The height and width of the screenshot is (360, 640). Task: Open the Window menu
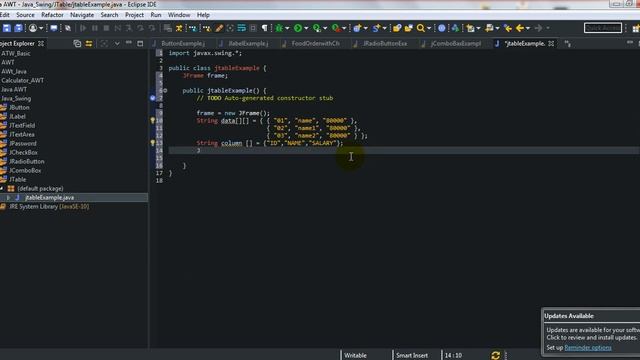(179, 15)
